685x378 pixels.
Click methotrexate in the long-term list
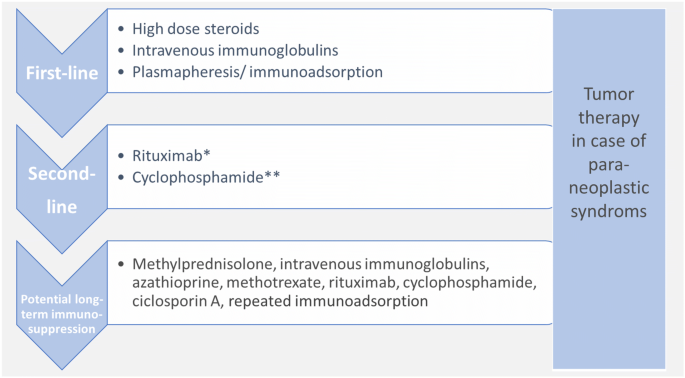(x=275, y=283)
